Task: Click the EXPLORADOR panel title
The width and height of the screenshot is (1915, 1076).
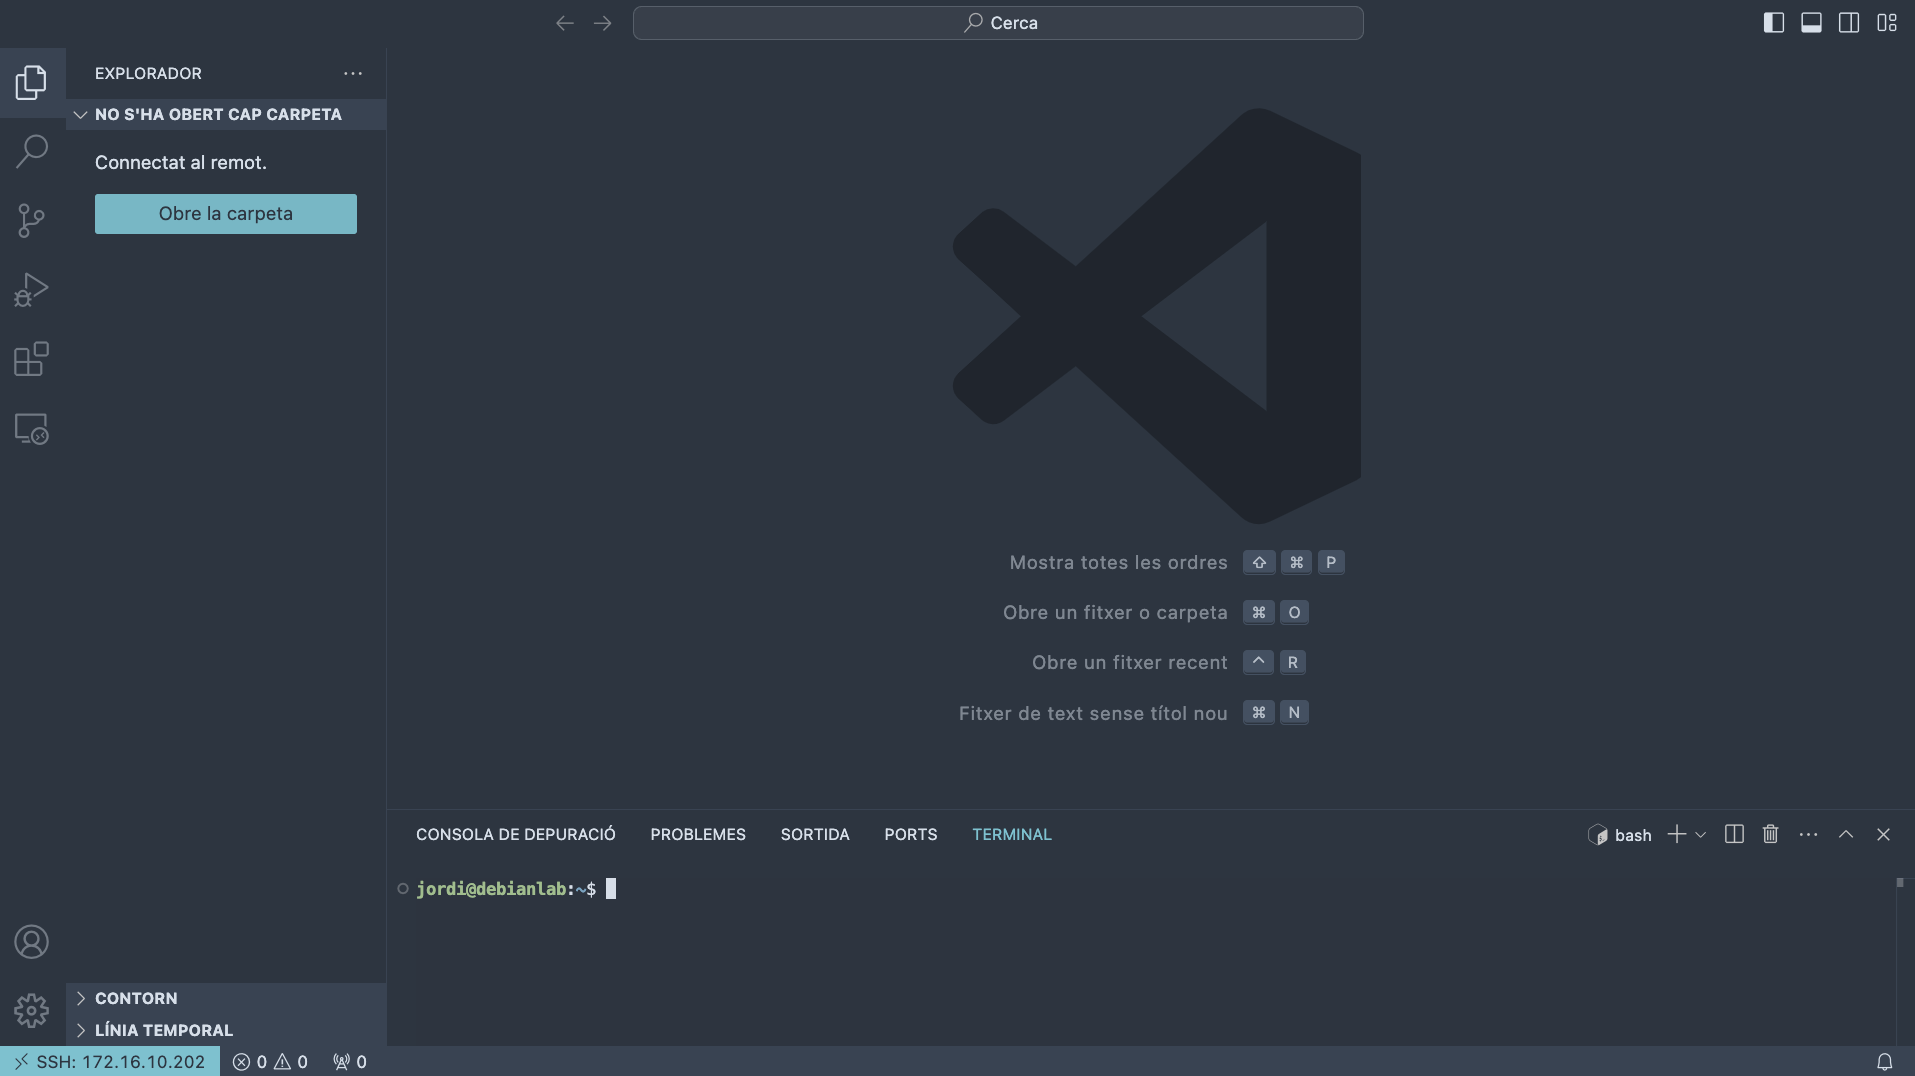Action: 148,74
